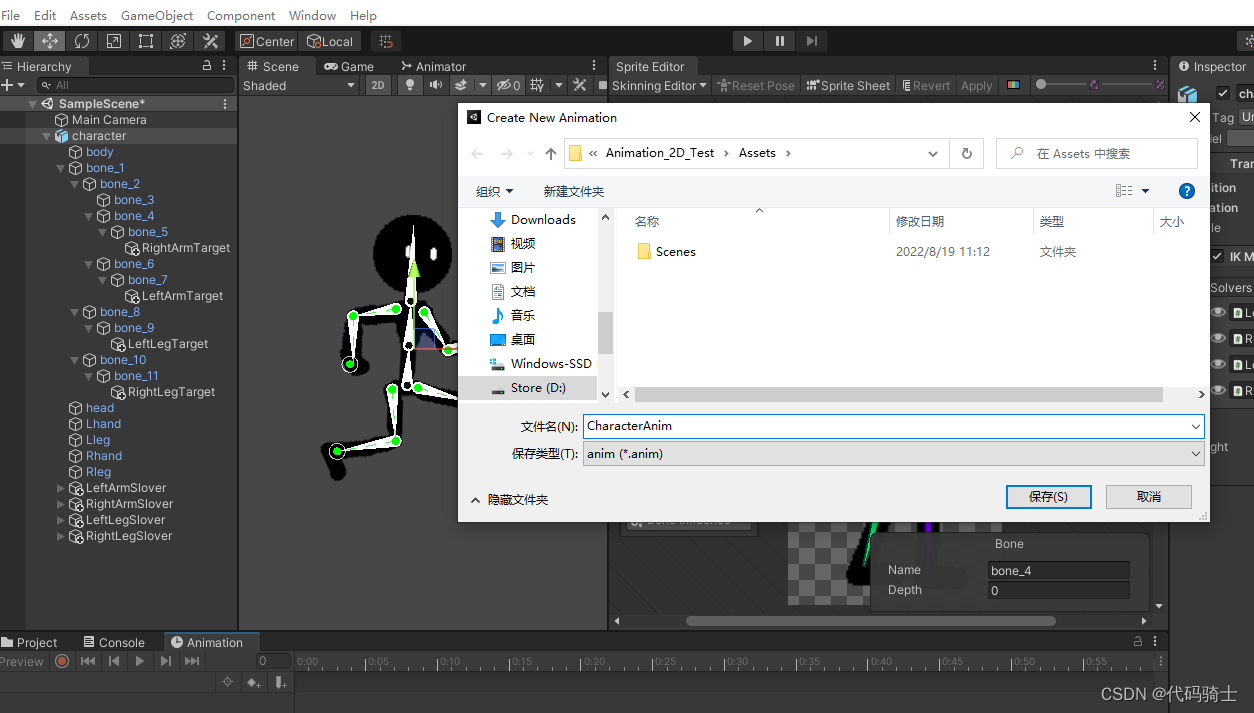Select the Rect tool
This screenshot has width=1254, height=713.
(146, 41)
